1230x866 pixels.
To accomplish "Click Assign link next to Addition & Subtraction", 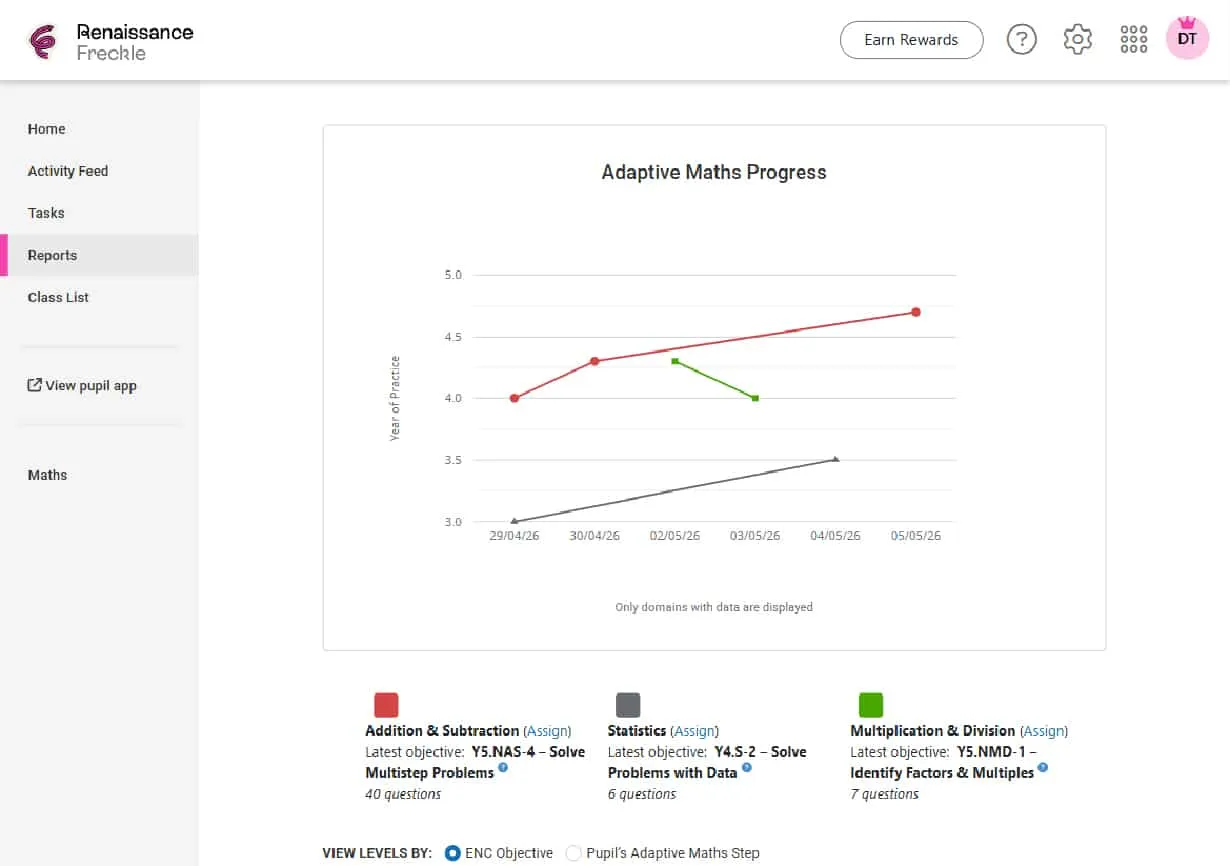I will click(x=547, y=731).
